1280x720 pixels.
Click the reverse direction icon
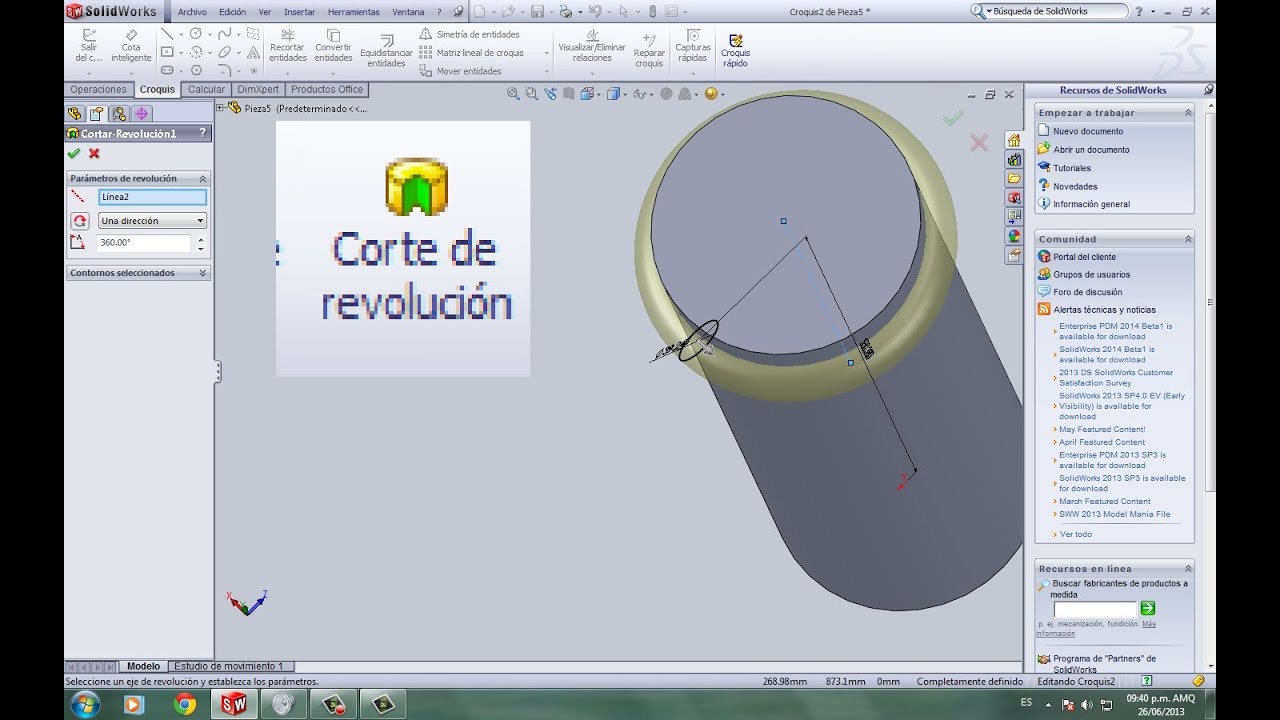point(79,221)
